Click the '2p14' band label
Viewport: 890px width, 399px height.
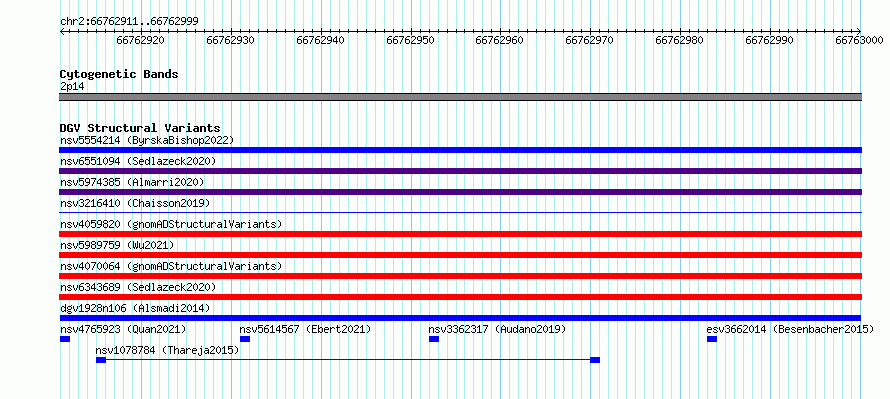click(x=72, y=87)
